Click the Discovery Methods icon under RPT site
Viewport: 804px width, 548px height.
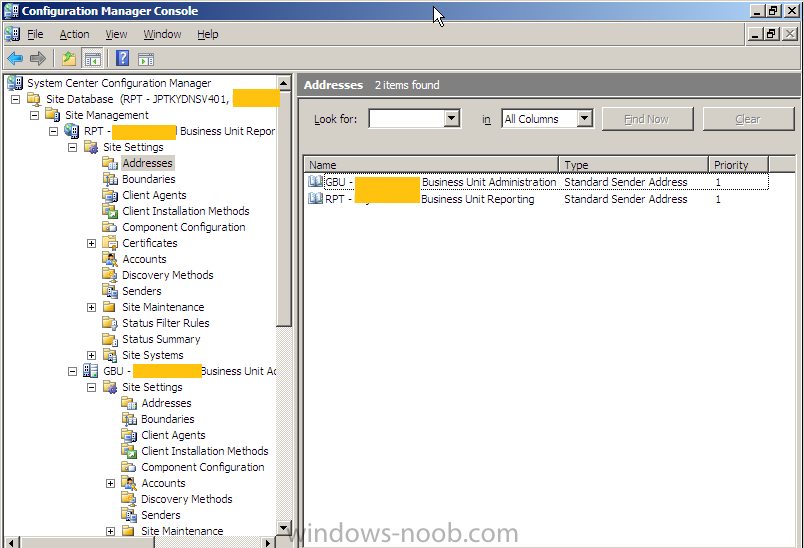click(110, 275)
